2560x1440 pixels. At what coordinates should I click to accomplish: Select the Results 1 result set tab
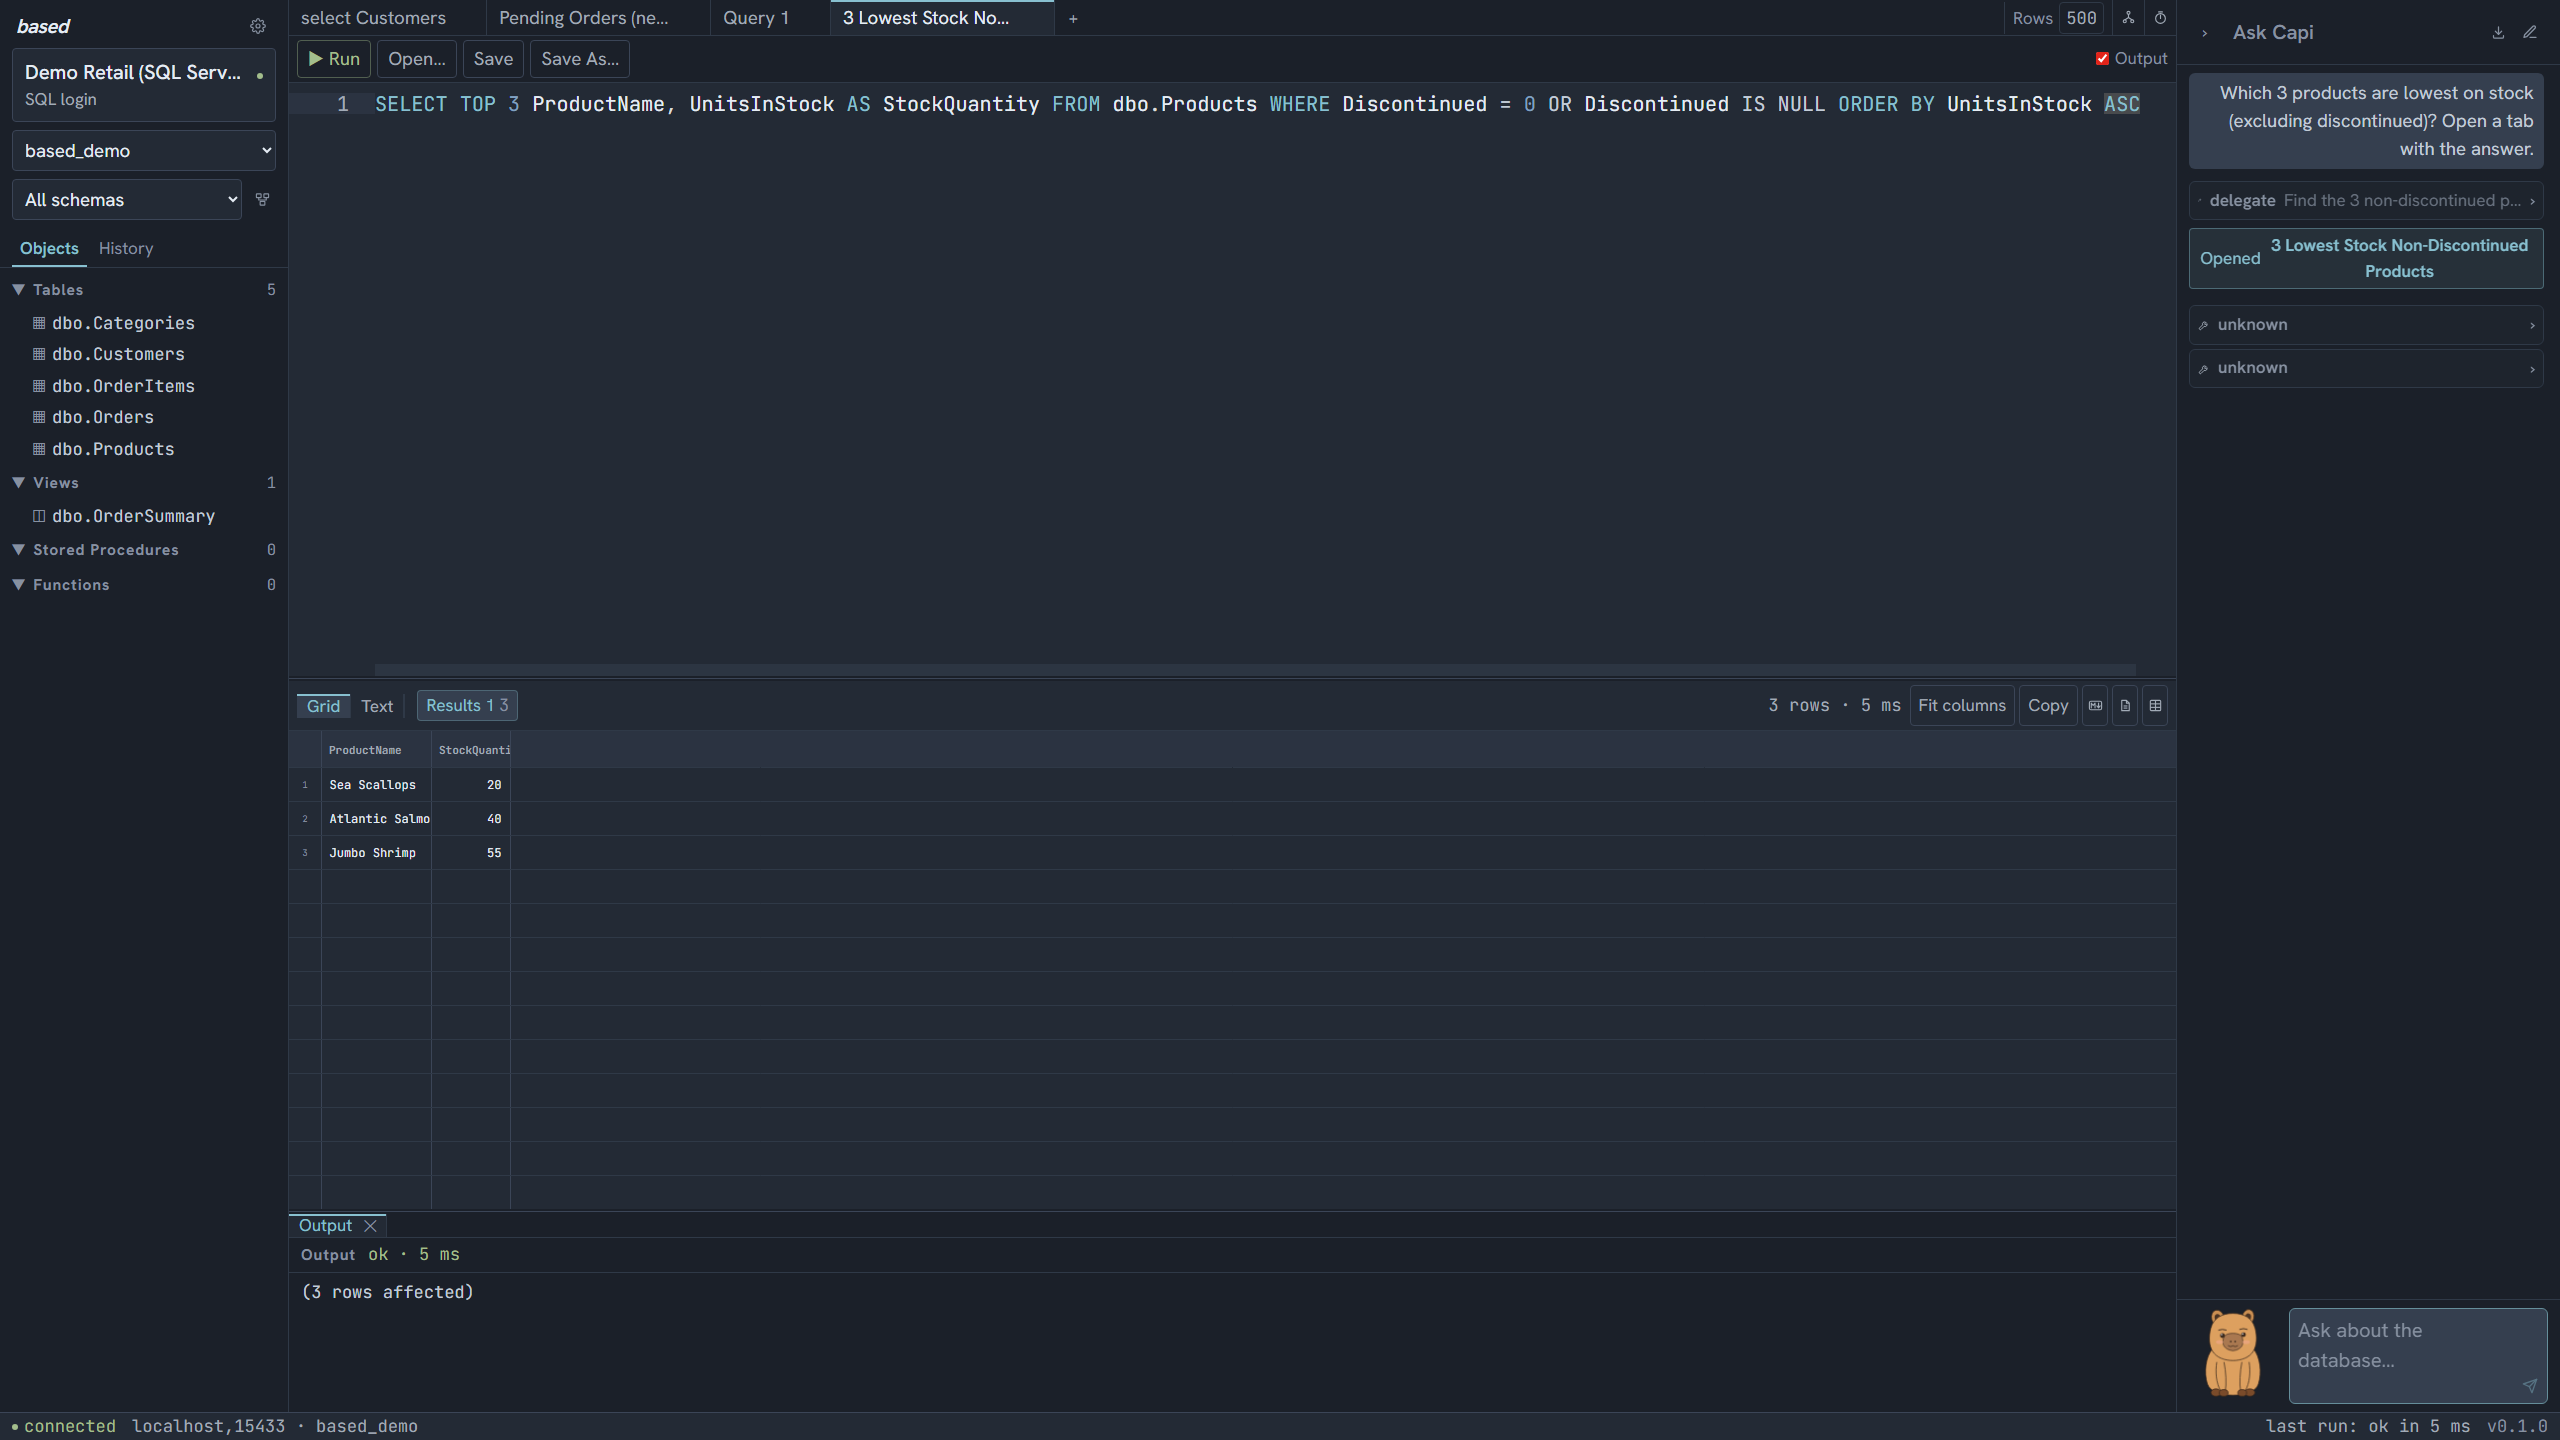[x=467, y=706]
